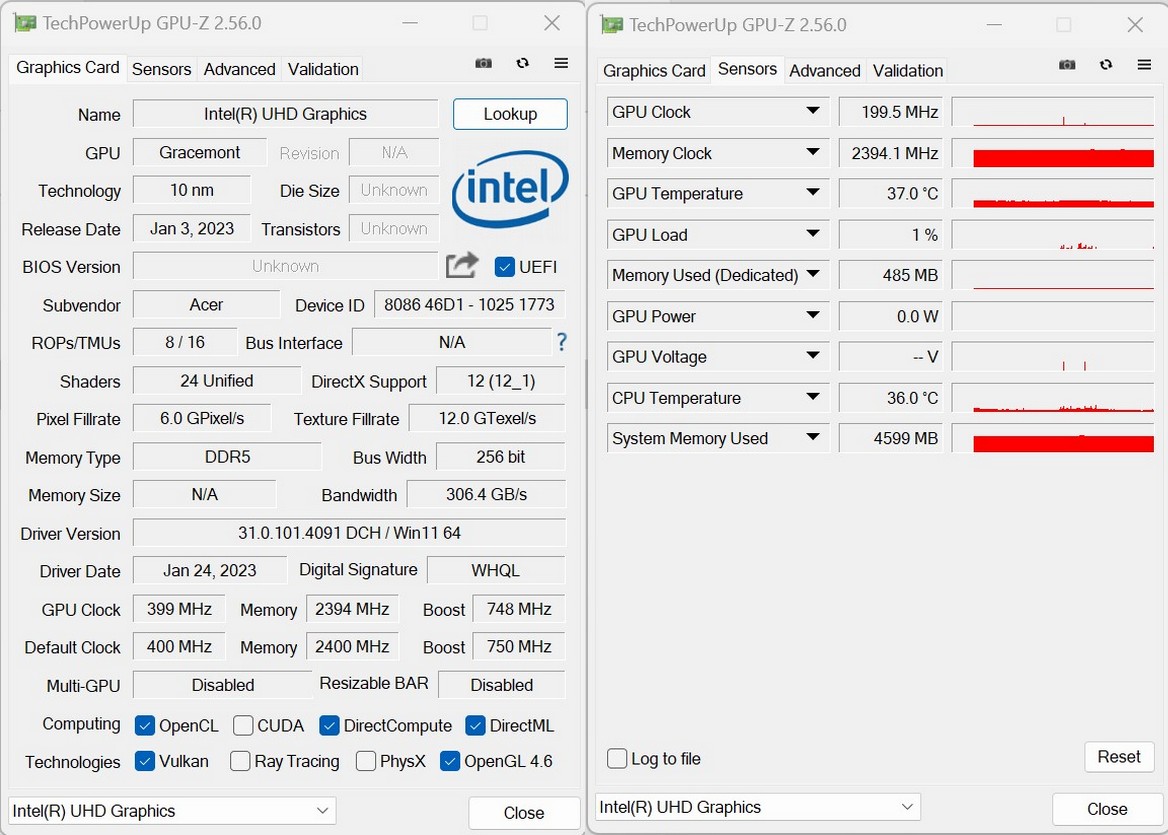Toggle the Vulkan checkbox
This screenshot has height=835, width=1168.
pos(145,761)
